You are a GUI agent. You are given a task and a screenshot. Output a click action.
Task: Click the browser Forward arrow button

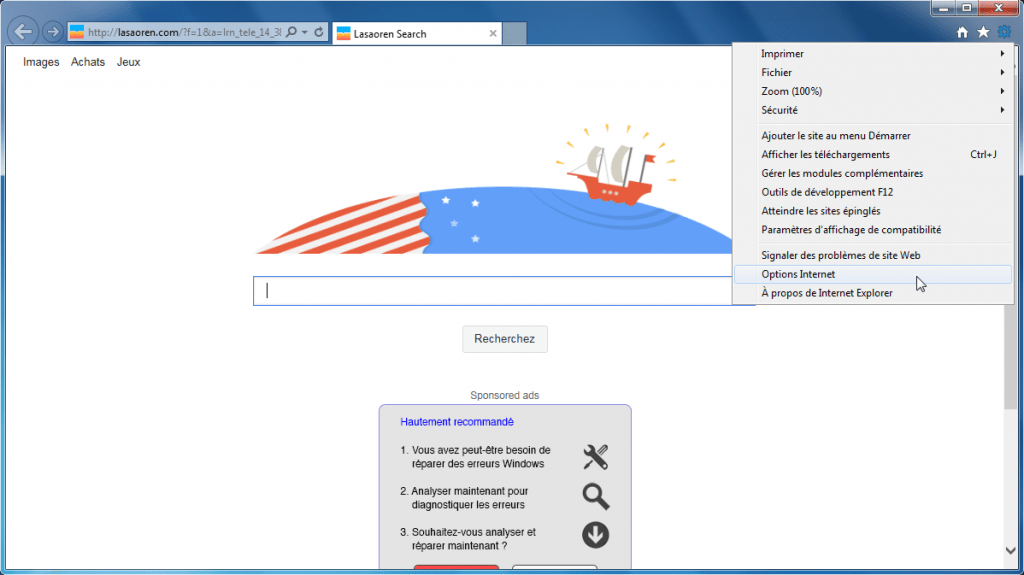pos(52,31)
